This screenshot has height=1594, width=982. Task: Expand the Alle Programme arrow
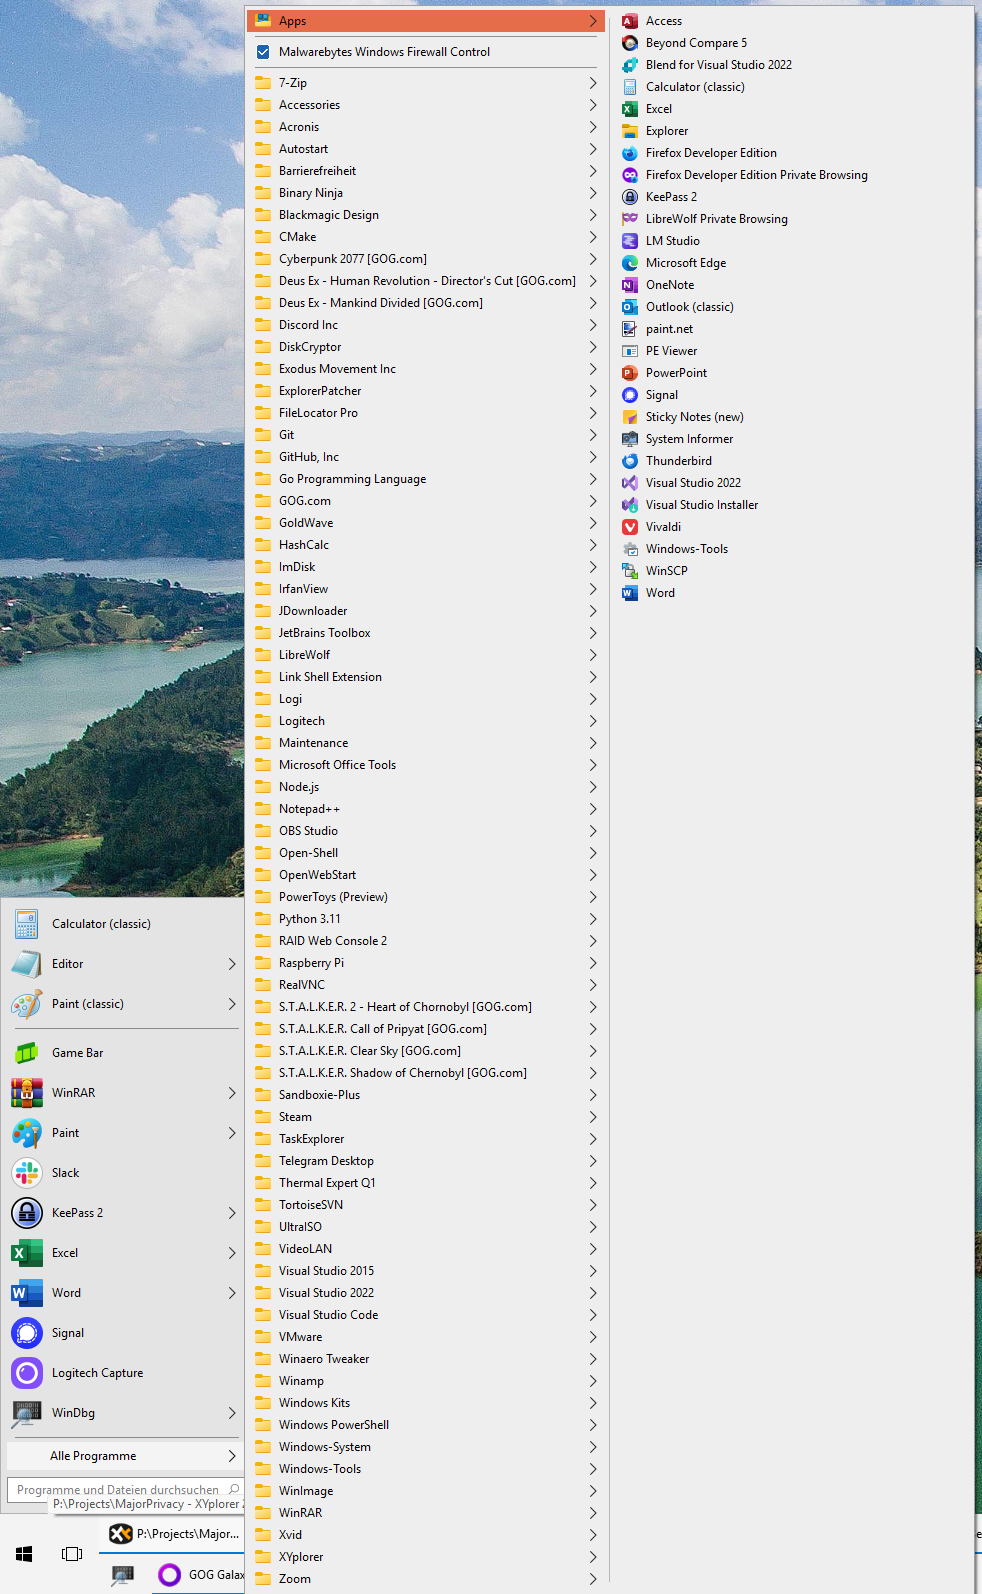(x=232, y=1456)
